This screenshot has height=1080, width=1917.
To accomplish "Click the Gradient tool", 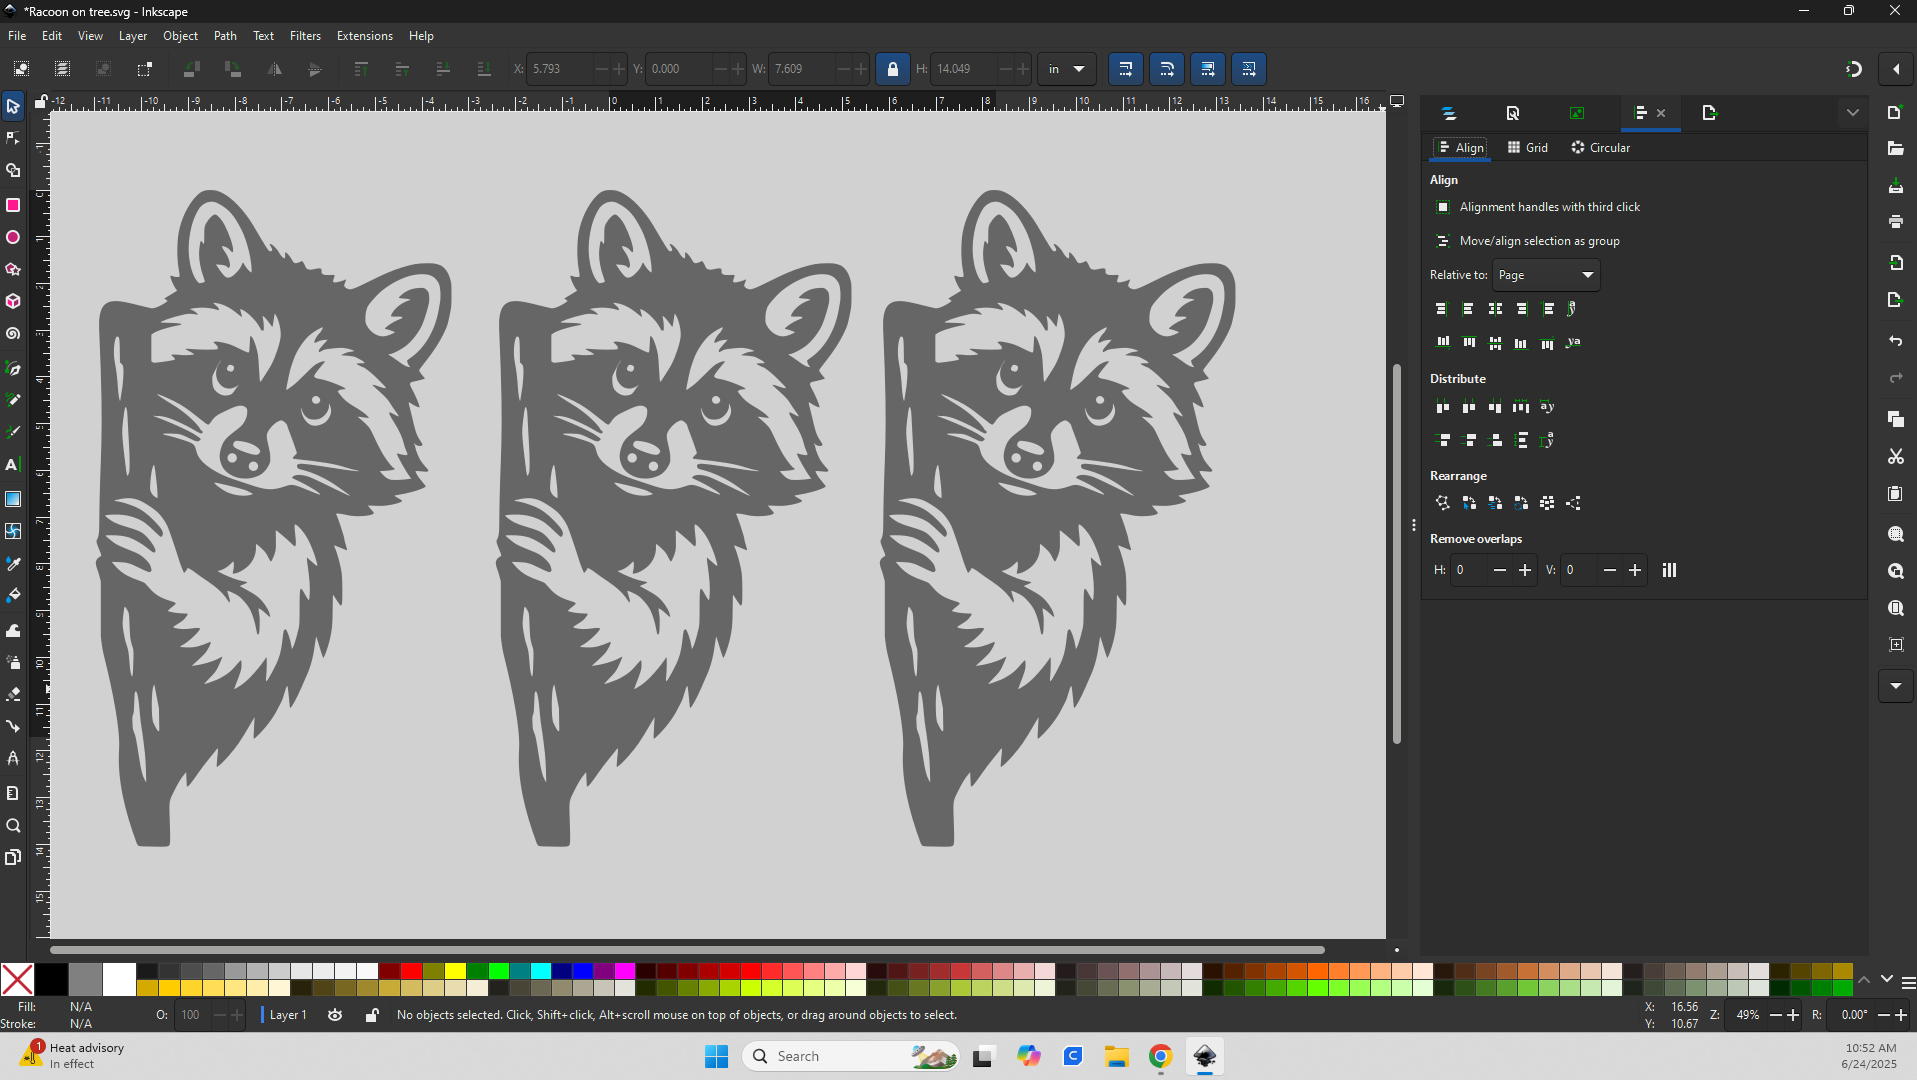I will (13, 499).
